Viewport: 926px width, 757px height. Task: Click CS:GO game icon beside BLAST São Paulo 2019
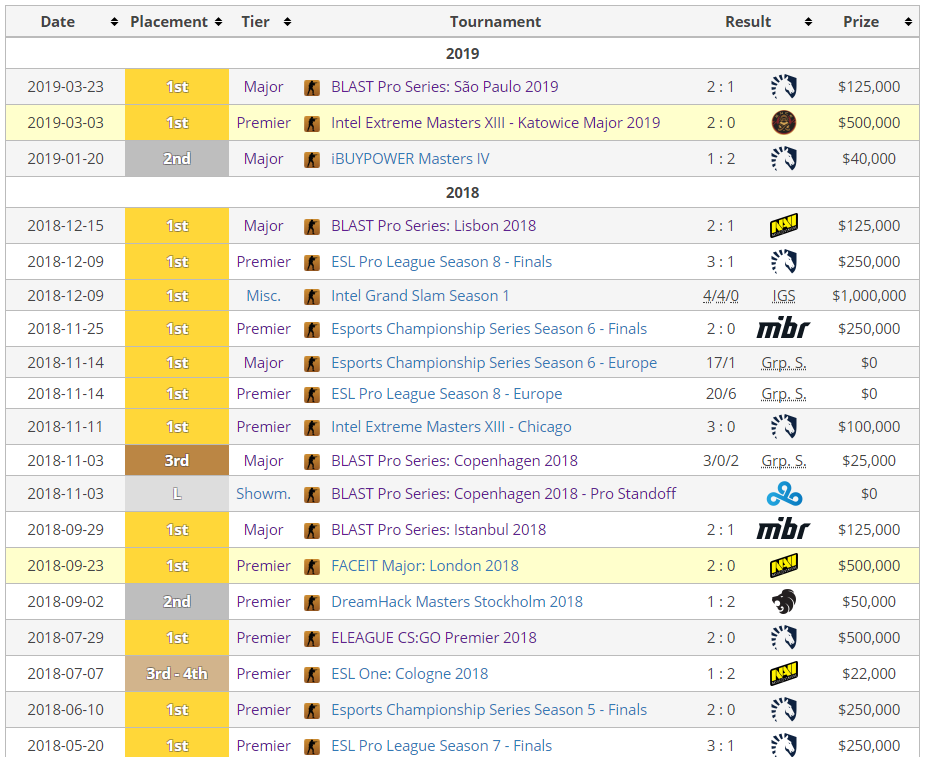pos(312,88)
